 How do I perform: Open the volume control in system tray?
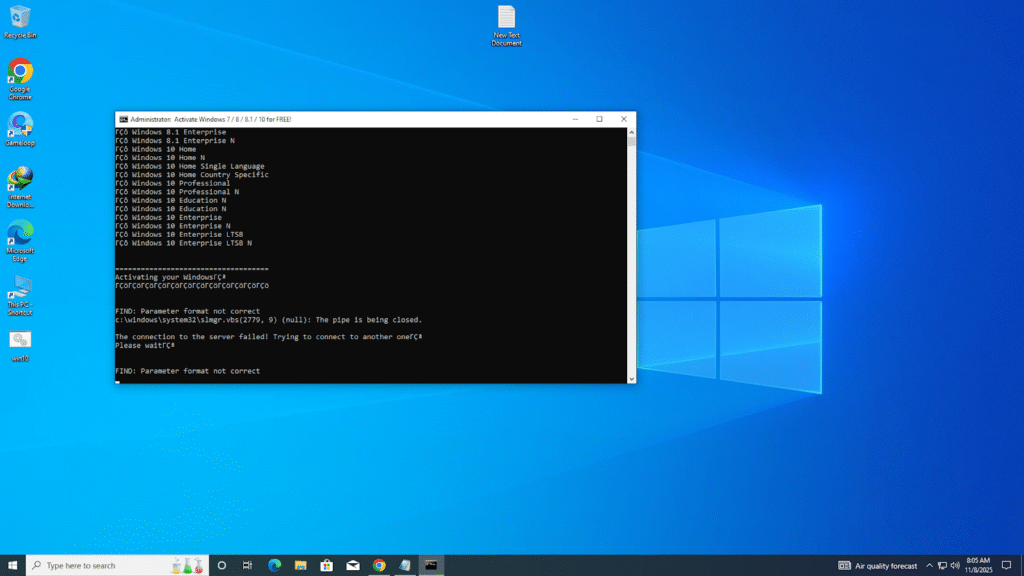955,565
